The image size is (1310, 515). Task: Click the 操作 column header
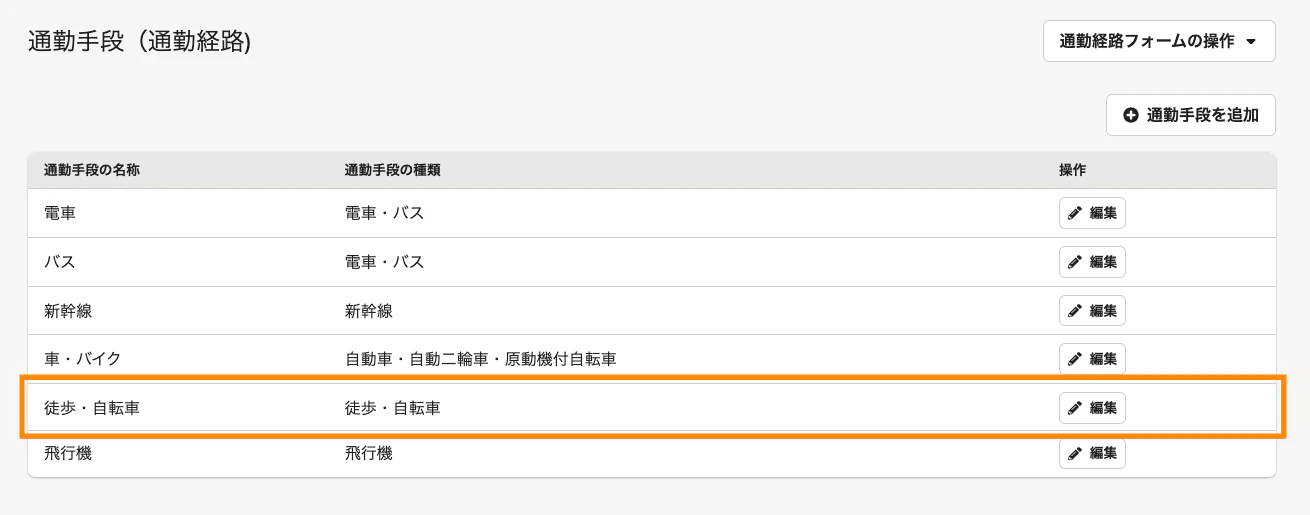click(1072, 170)
